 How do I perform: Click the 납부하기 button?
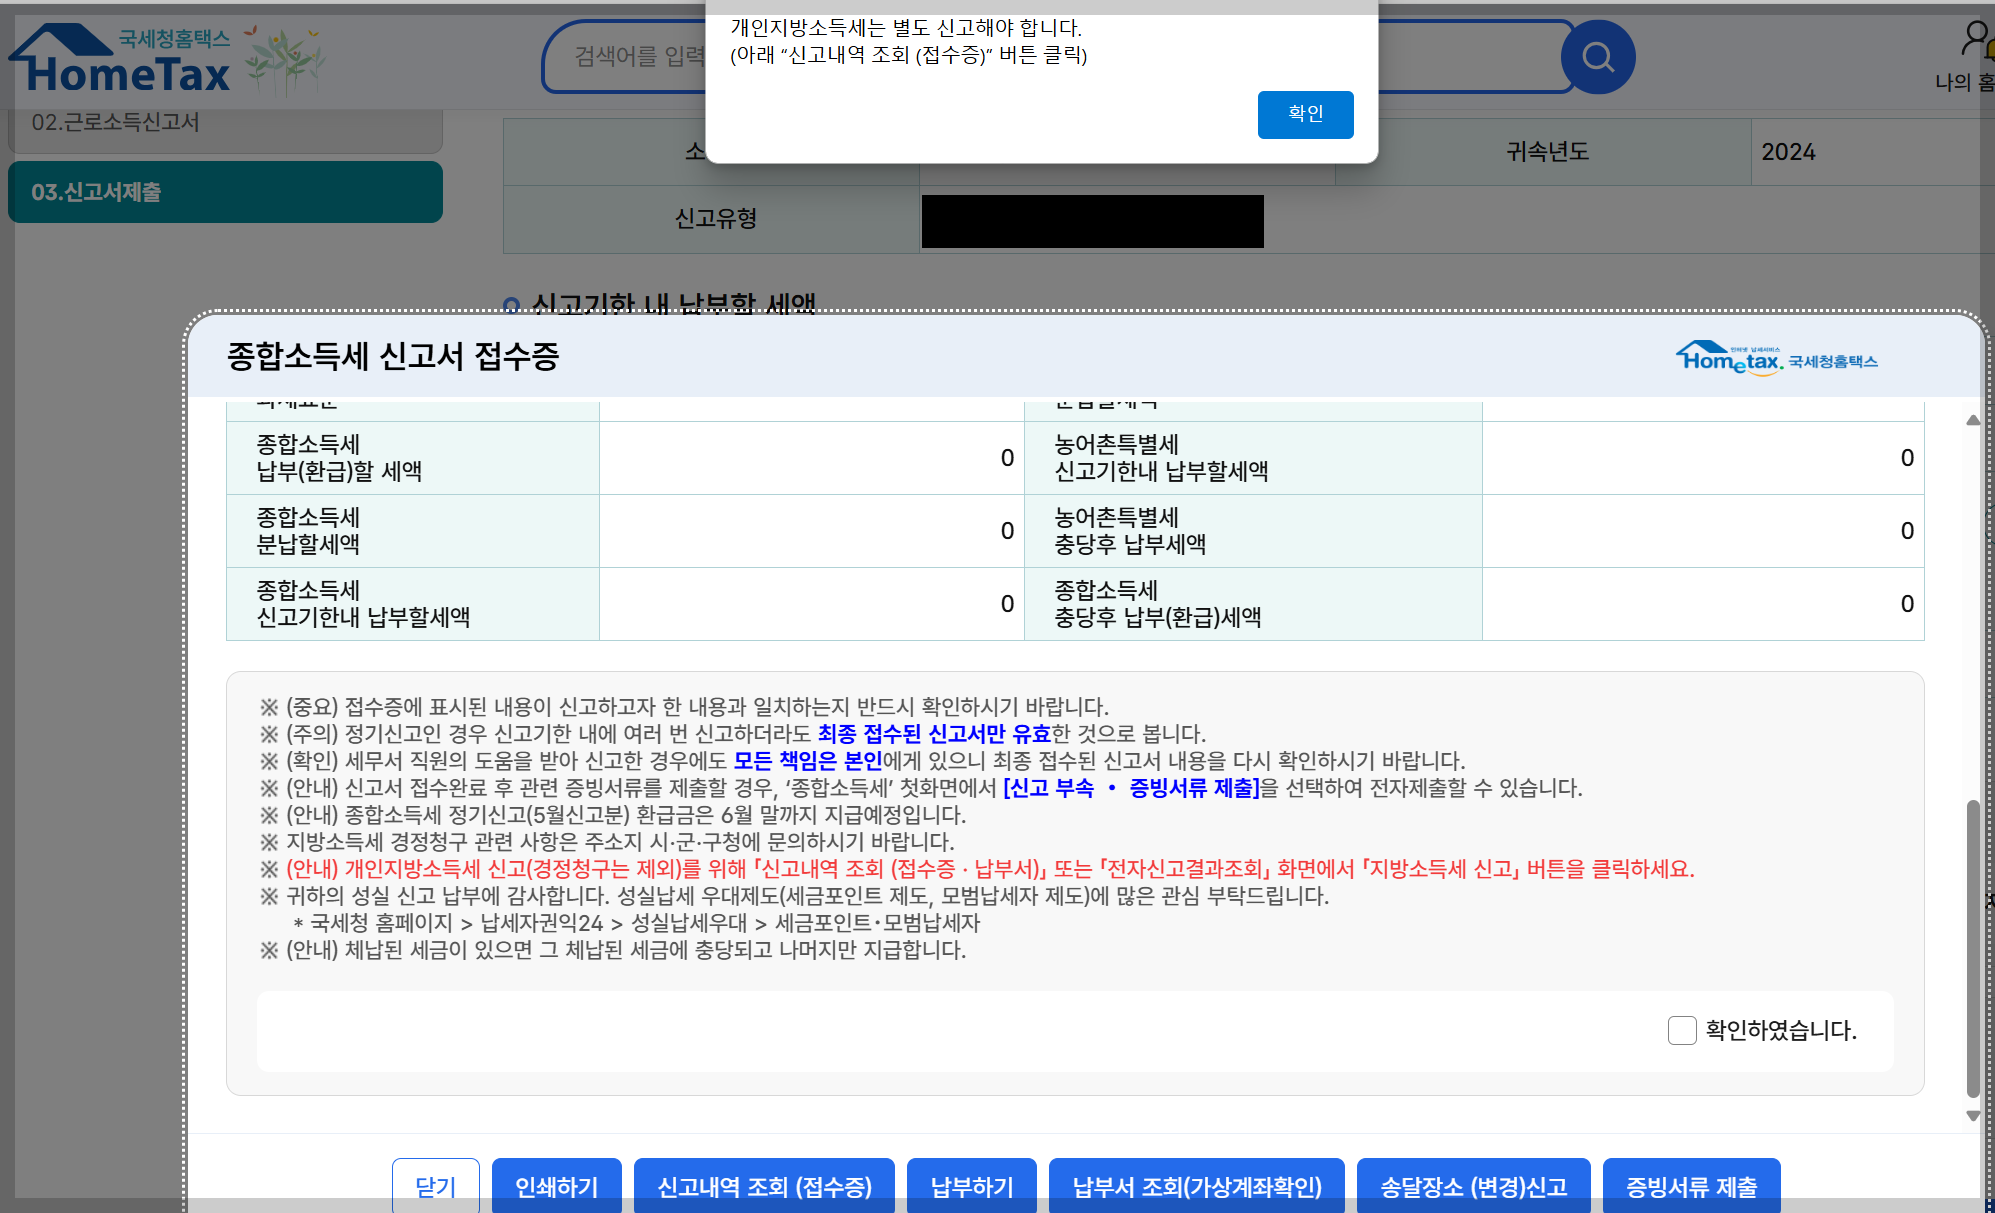pyautogui.click(x=971, y=1186)
